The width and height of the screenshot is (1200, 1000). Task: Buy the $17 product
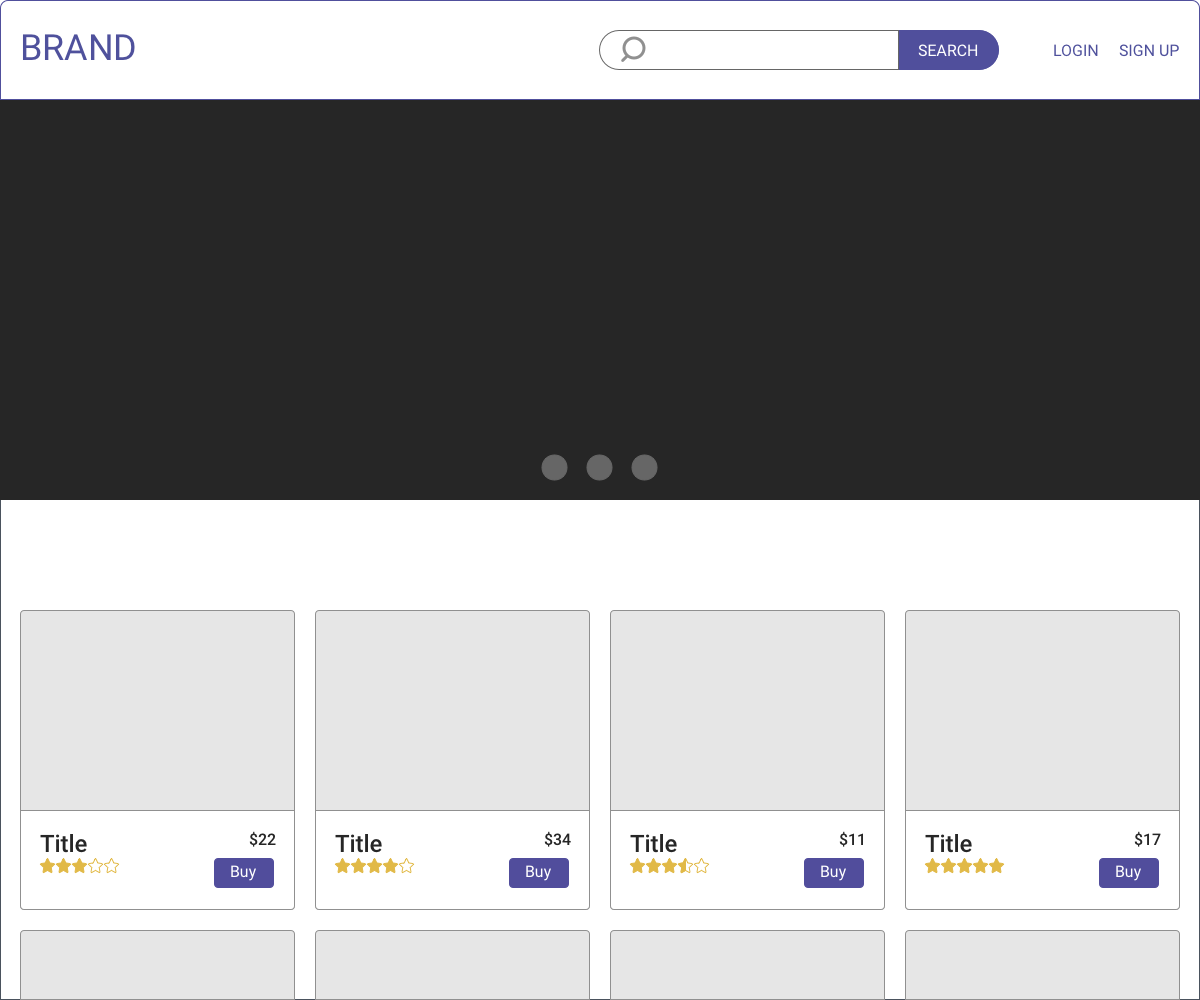1129,872
